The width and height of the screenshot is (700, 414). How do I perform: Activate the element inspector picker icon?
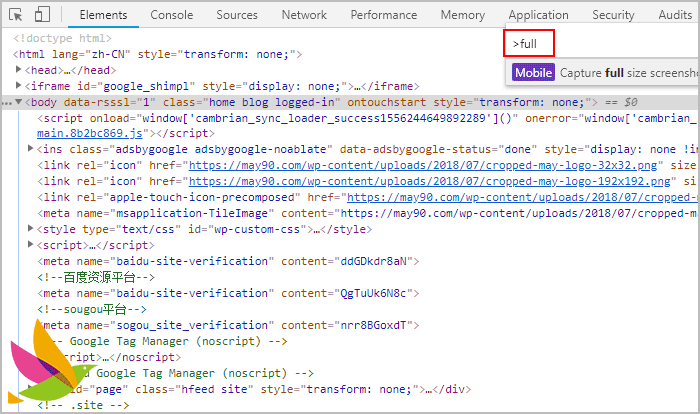(x=16, y=15)
